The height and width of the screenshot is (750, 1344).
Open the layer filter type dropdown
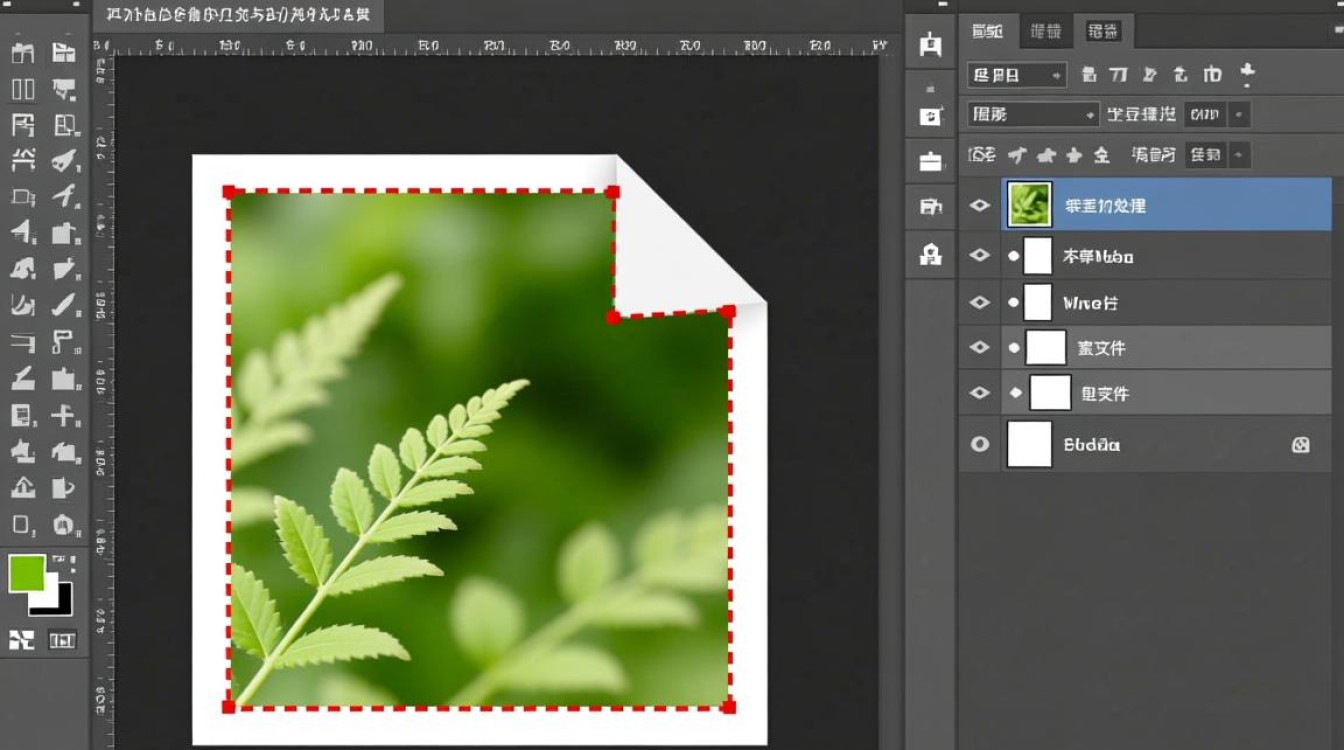(x=1017, y=75)
